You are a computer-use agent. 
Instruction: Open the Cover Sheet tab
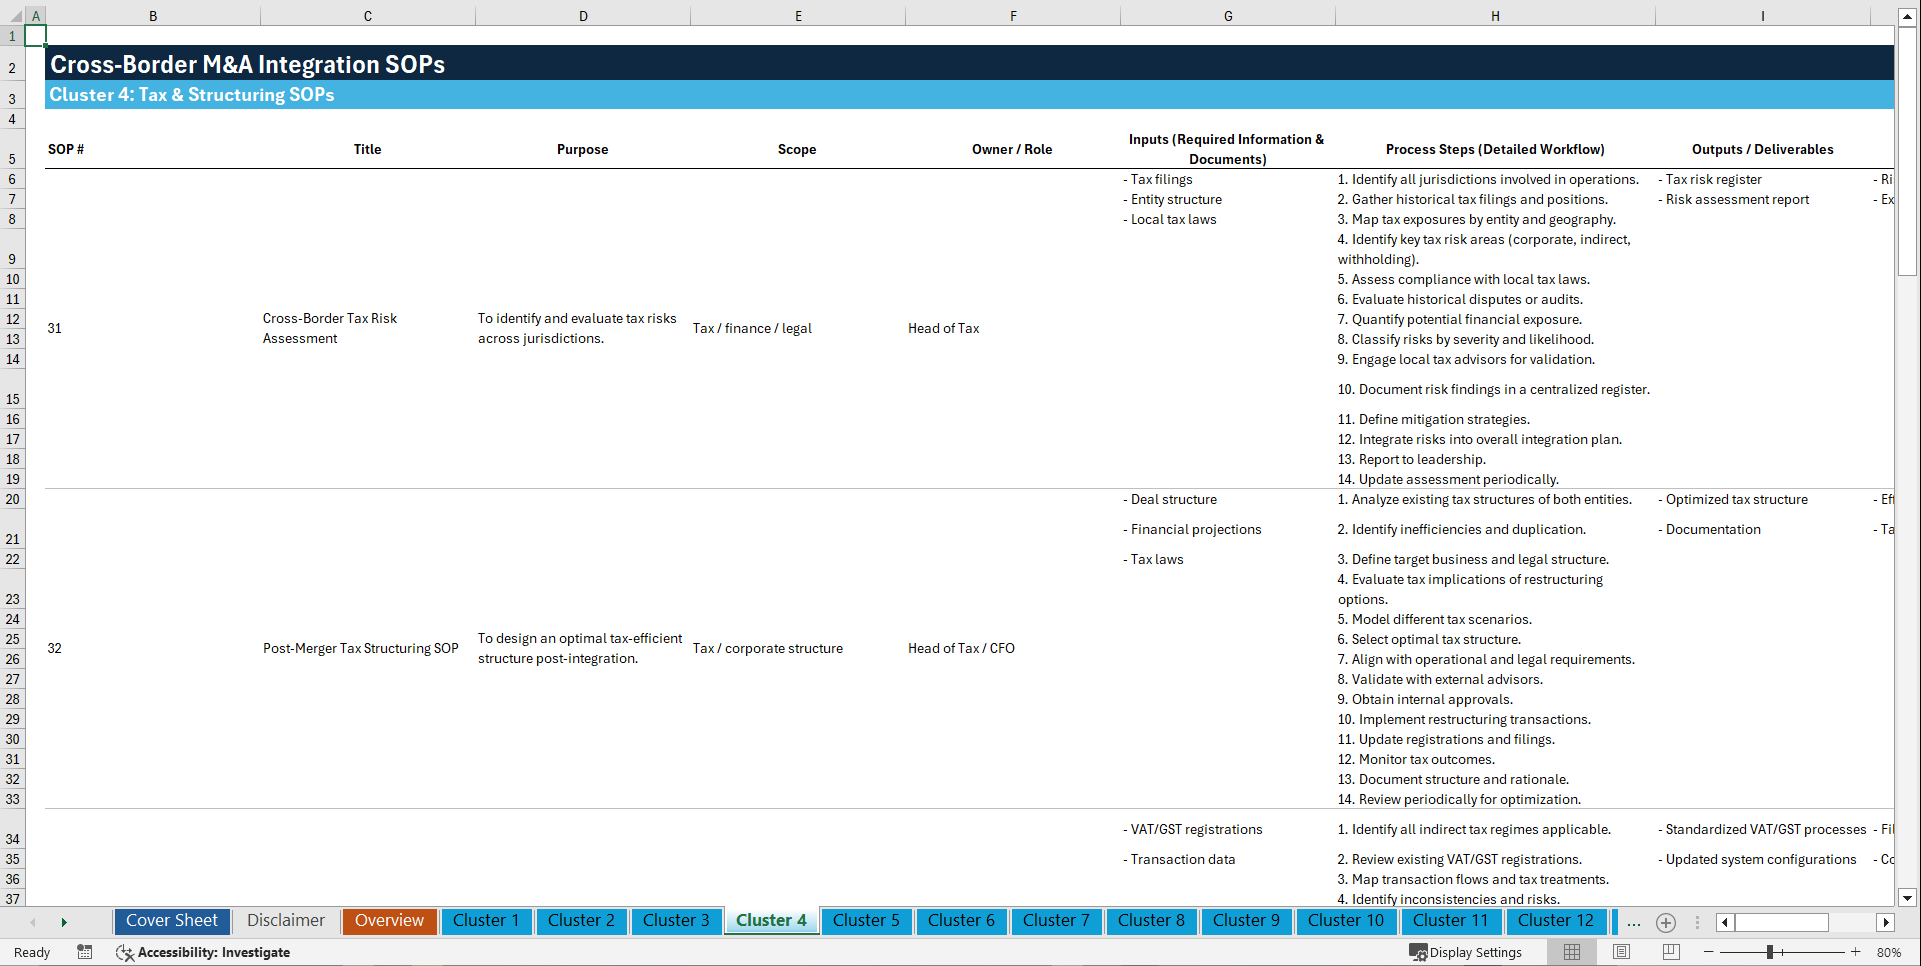tap(171, 921)
